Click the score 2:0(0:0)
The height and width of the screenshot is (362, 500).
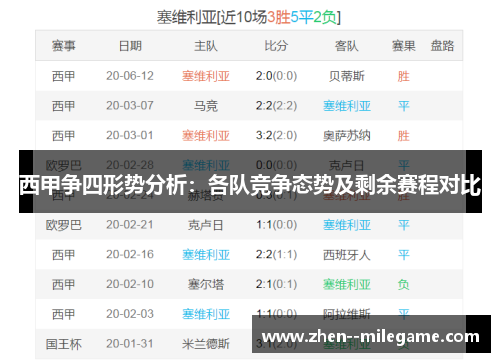tap(276, 76)
